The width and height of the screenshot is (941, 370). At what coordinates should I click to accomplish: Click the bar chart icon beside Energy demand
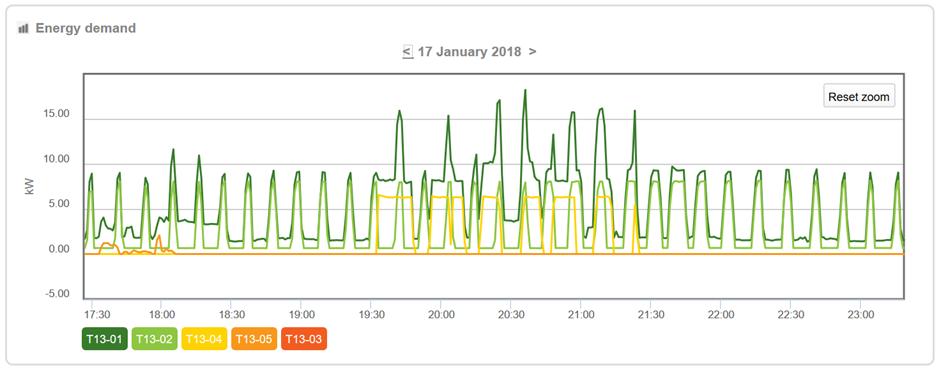tap(23, 28)
